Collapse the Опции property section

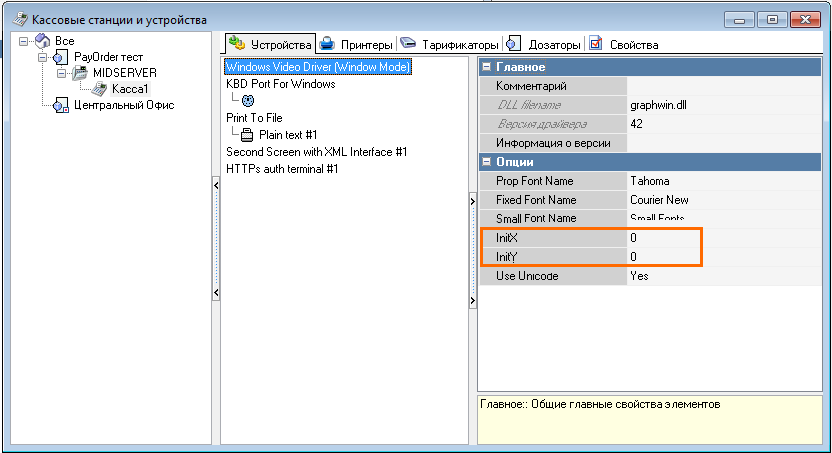[487, 162]
